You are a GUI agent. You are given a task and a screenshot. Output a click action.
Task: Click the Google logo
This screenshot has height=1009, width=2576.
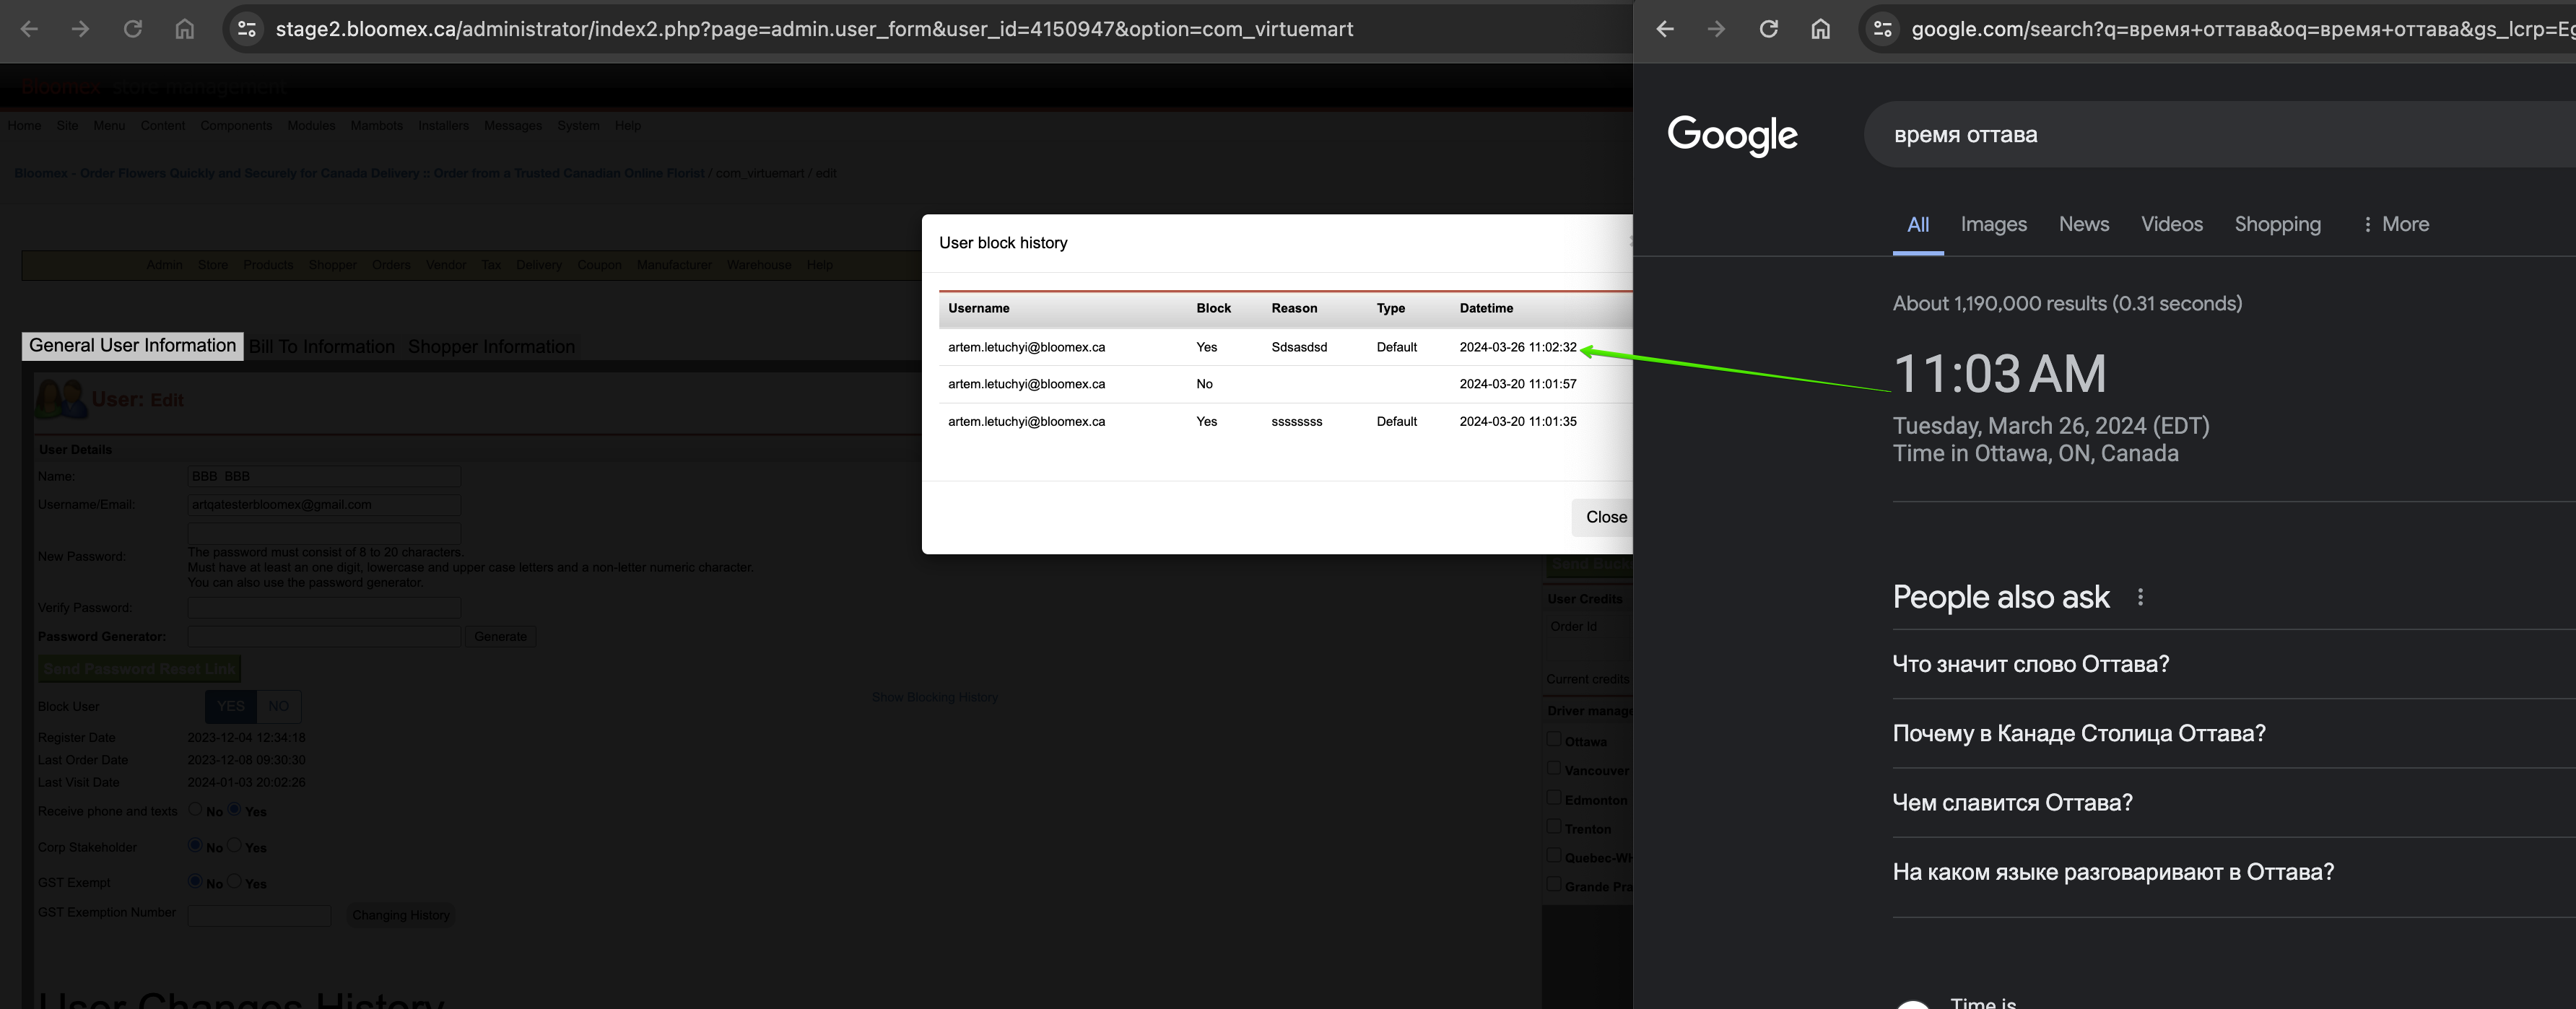click(x=1732, y=135)
